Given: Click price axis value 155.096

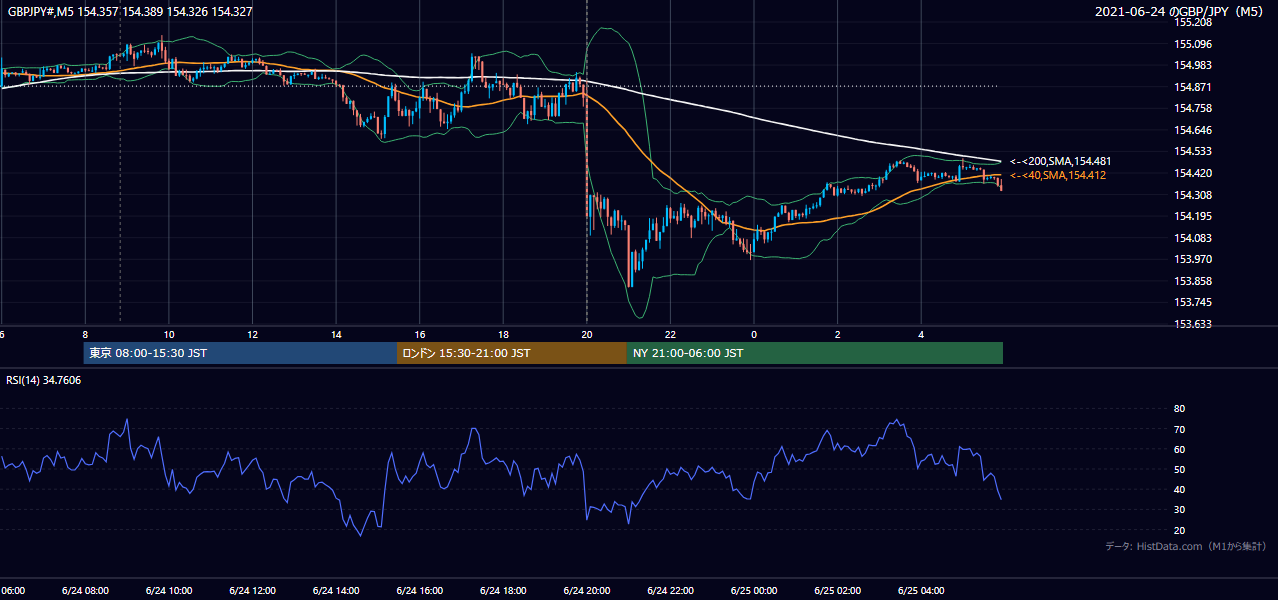Looking at the screenshot, I should [1193, 44].
